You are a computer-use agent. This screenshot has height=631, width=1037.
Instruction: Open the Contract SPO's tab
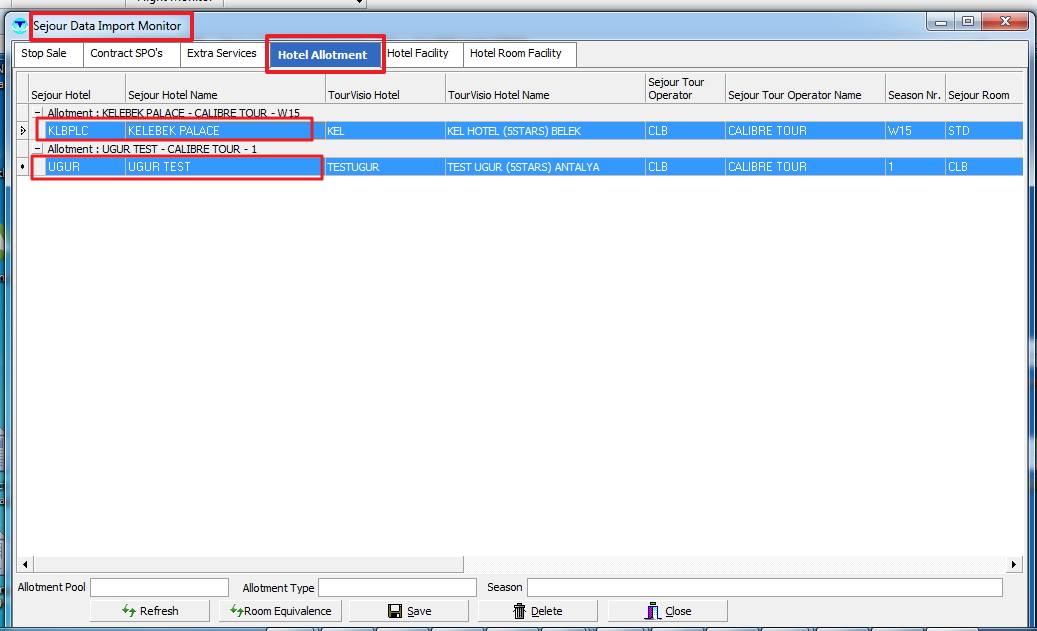[127, 54]
